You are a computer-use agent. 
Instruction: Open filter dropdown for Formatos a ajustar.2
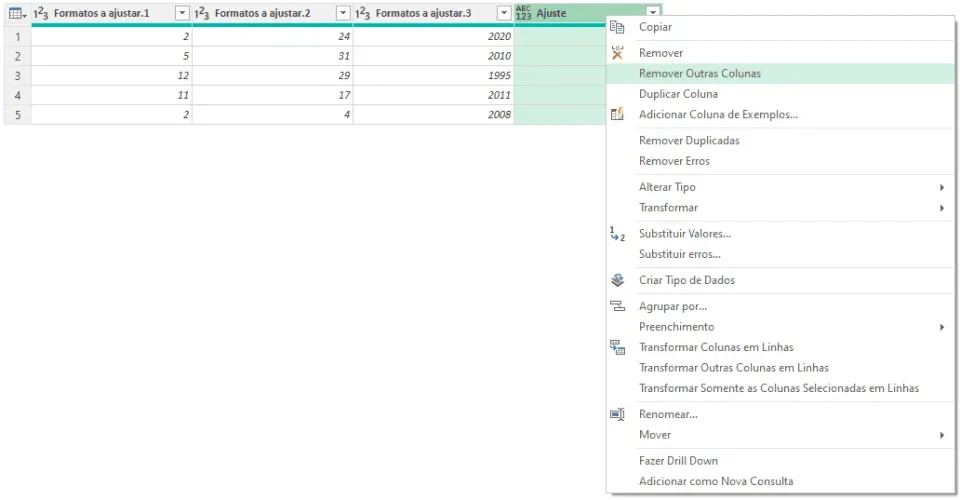point(343,13)
